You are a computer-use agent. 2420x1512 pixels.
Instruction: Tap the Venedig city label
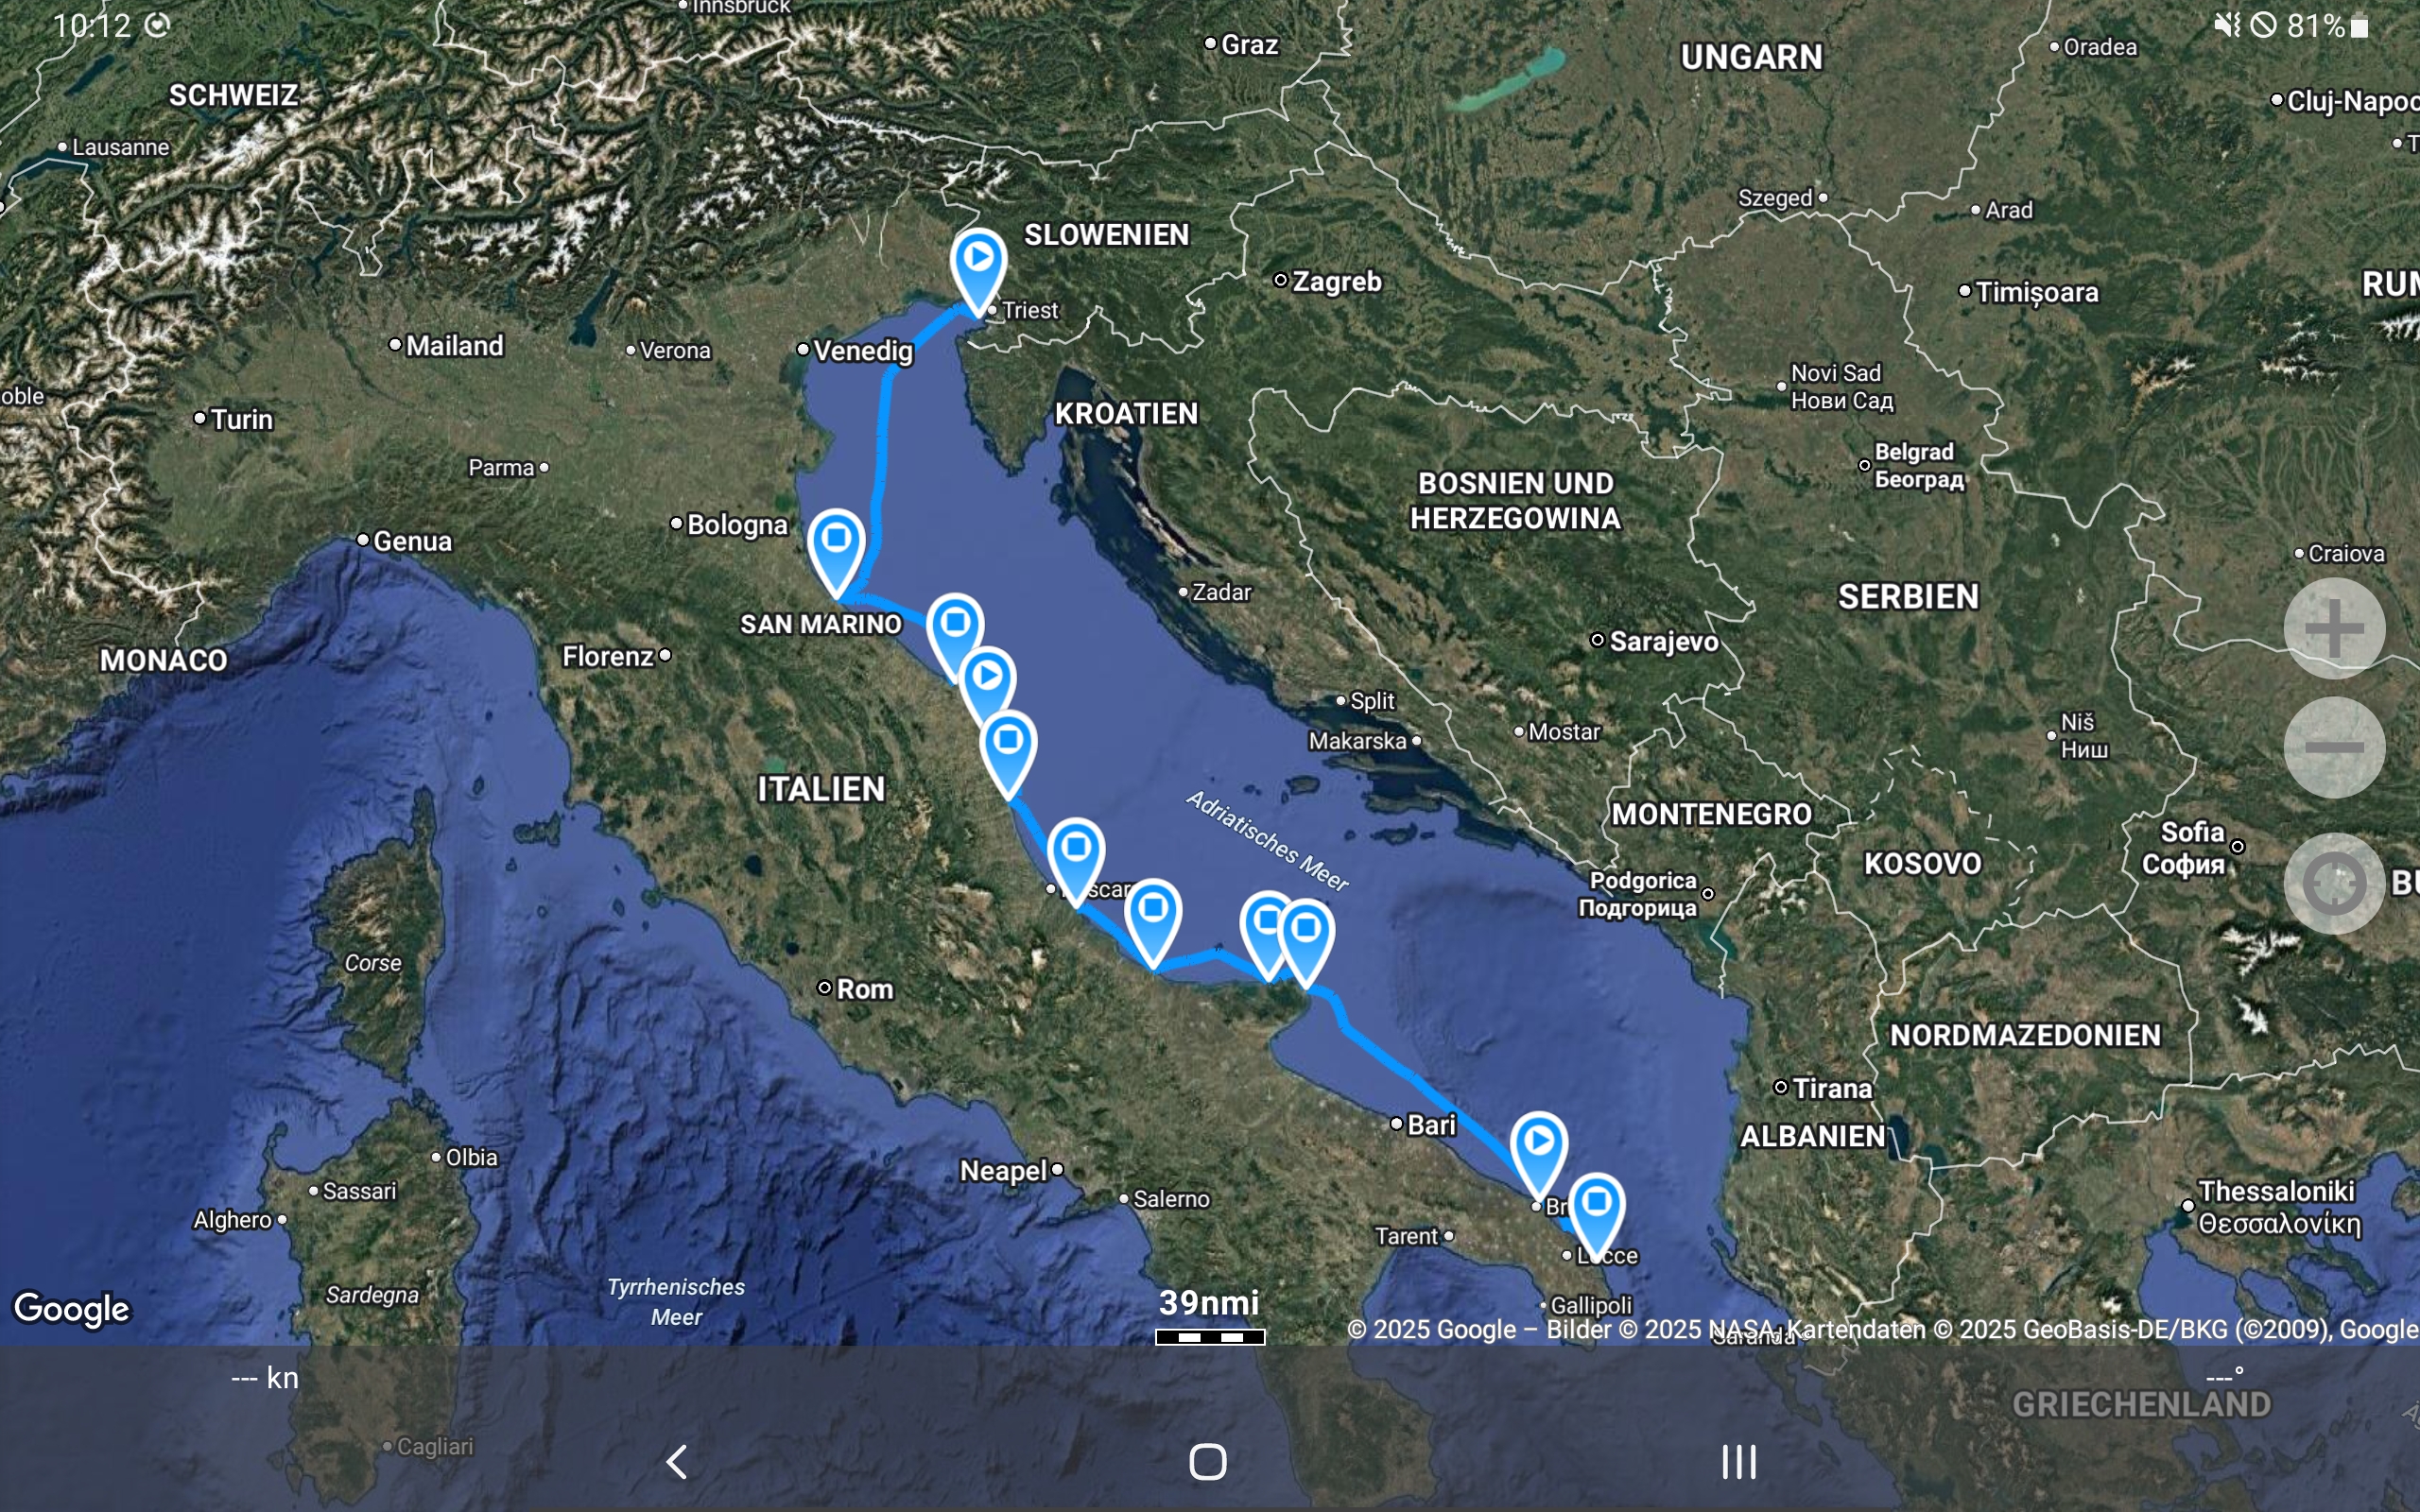pos(863,351)
